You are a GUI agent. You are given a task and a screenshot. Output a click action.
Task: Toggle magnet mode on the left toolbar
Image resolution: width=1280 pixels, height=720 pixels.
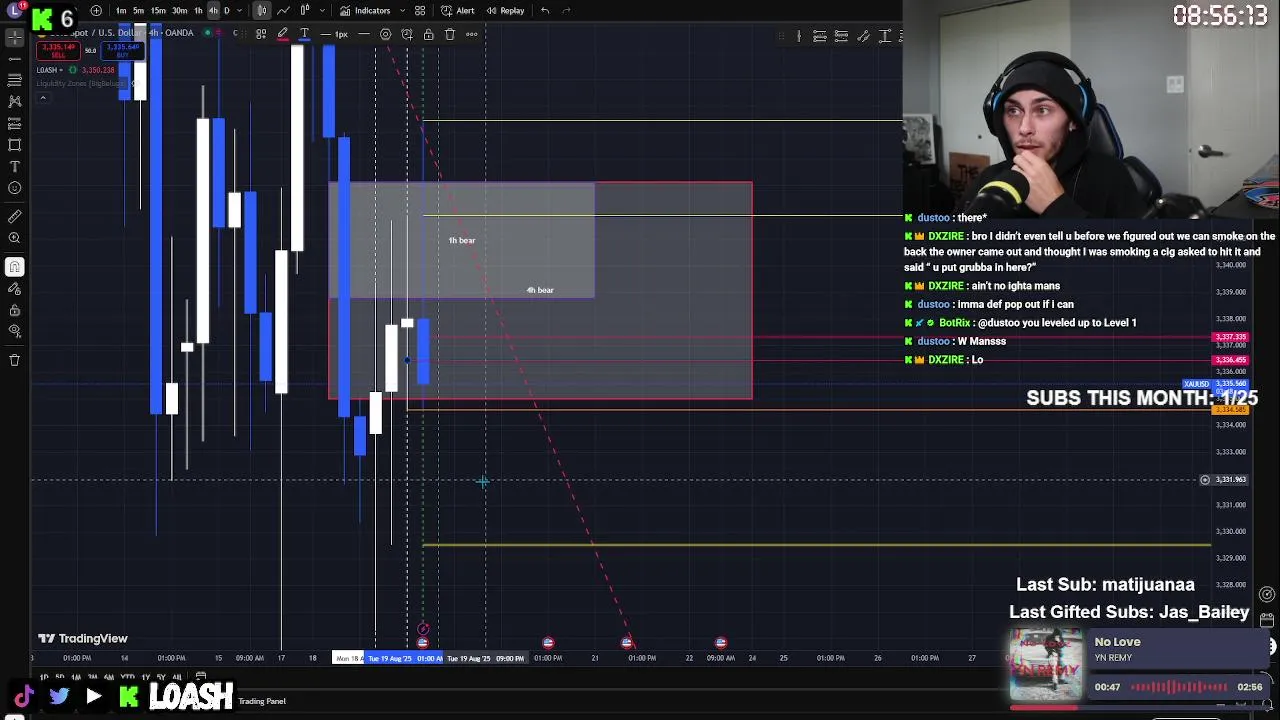tap(14, 266)
